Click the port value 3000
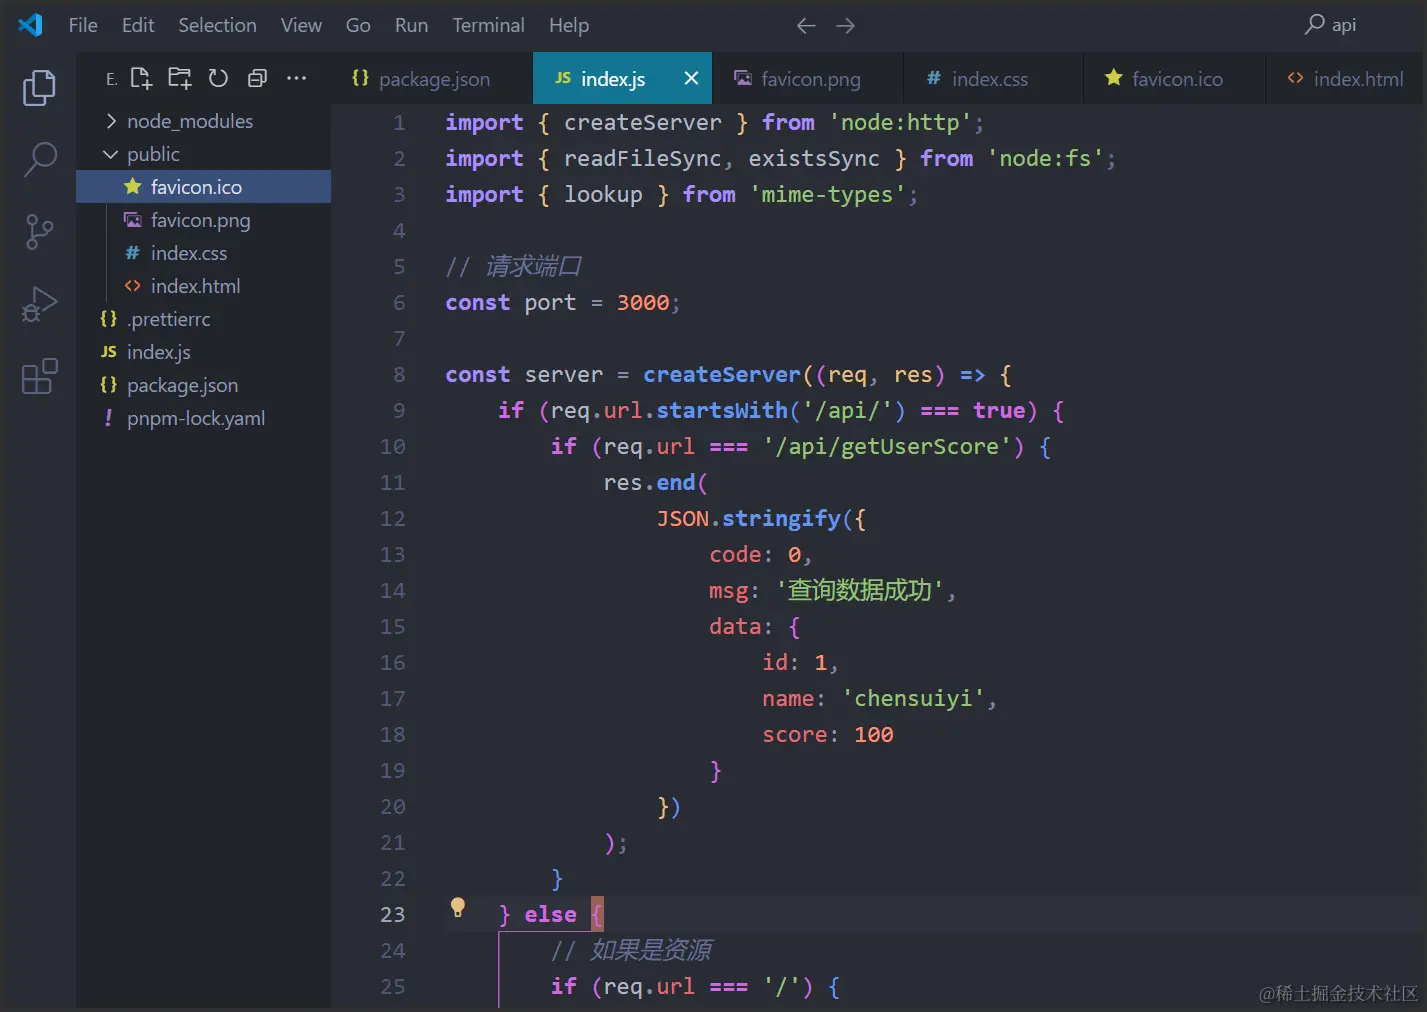The height and width of the screenshot is (1012, 1427). (643, 302)
